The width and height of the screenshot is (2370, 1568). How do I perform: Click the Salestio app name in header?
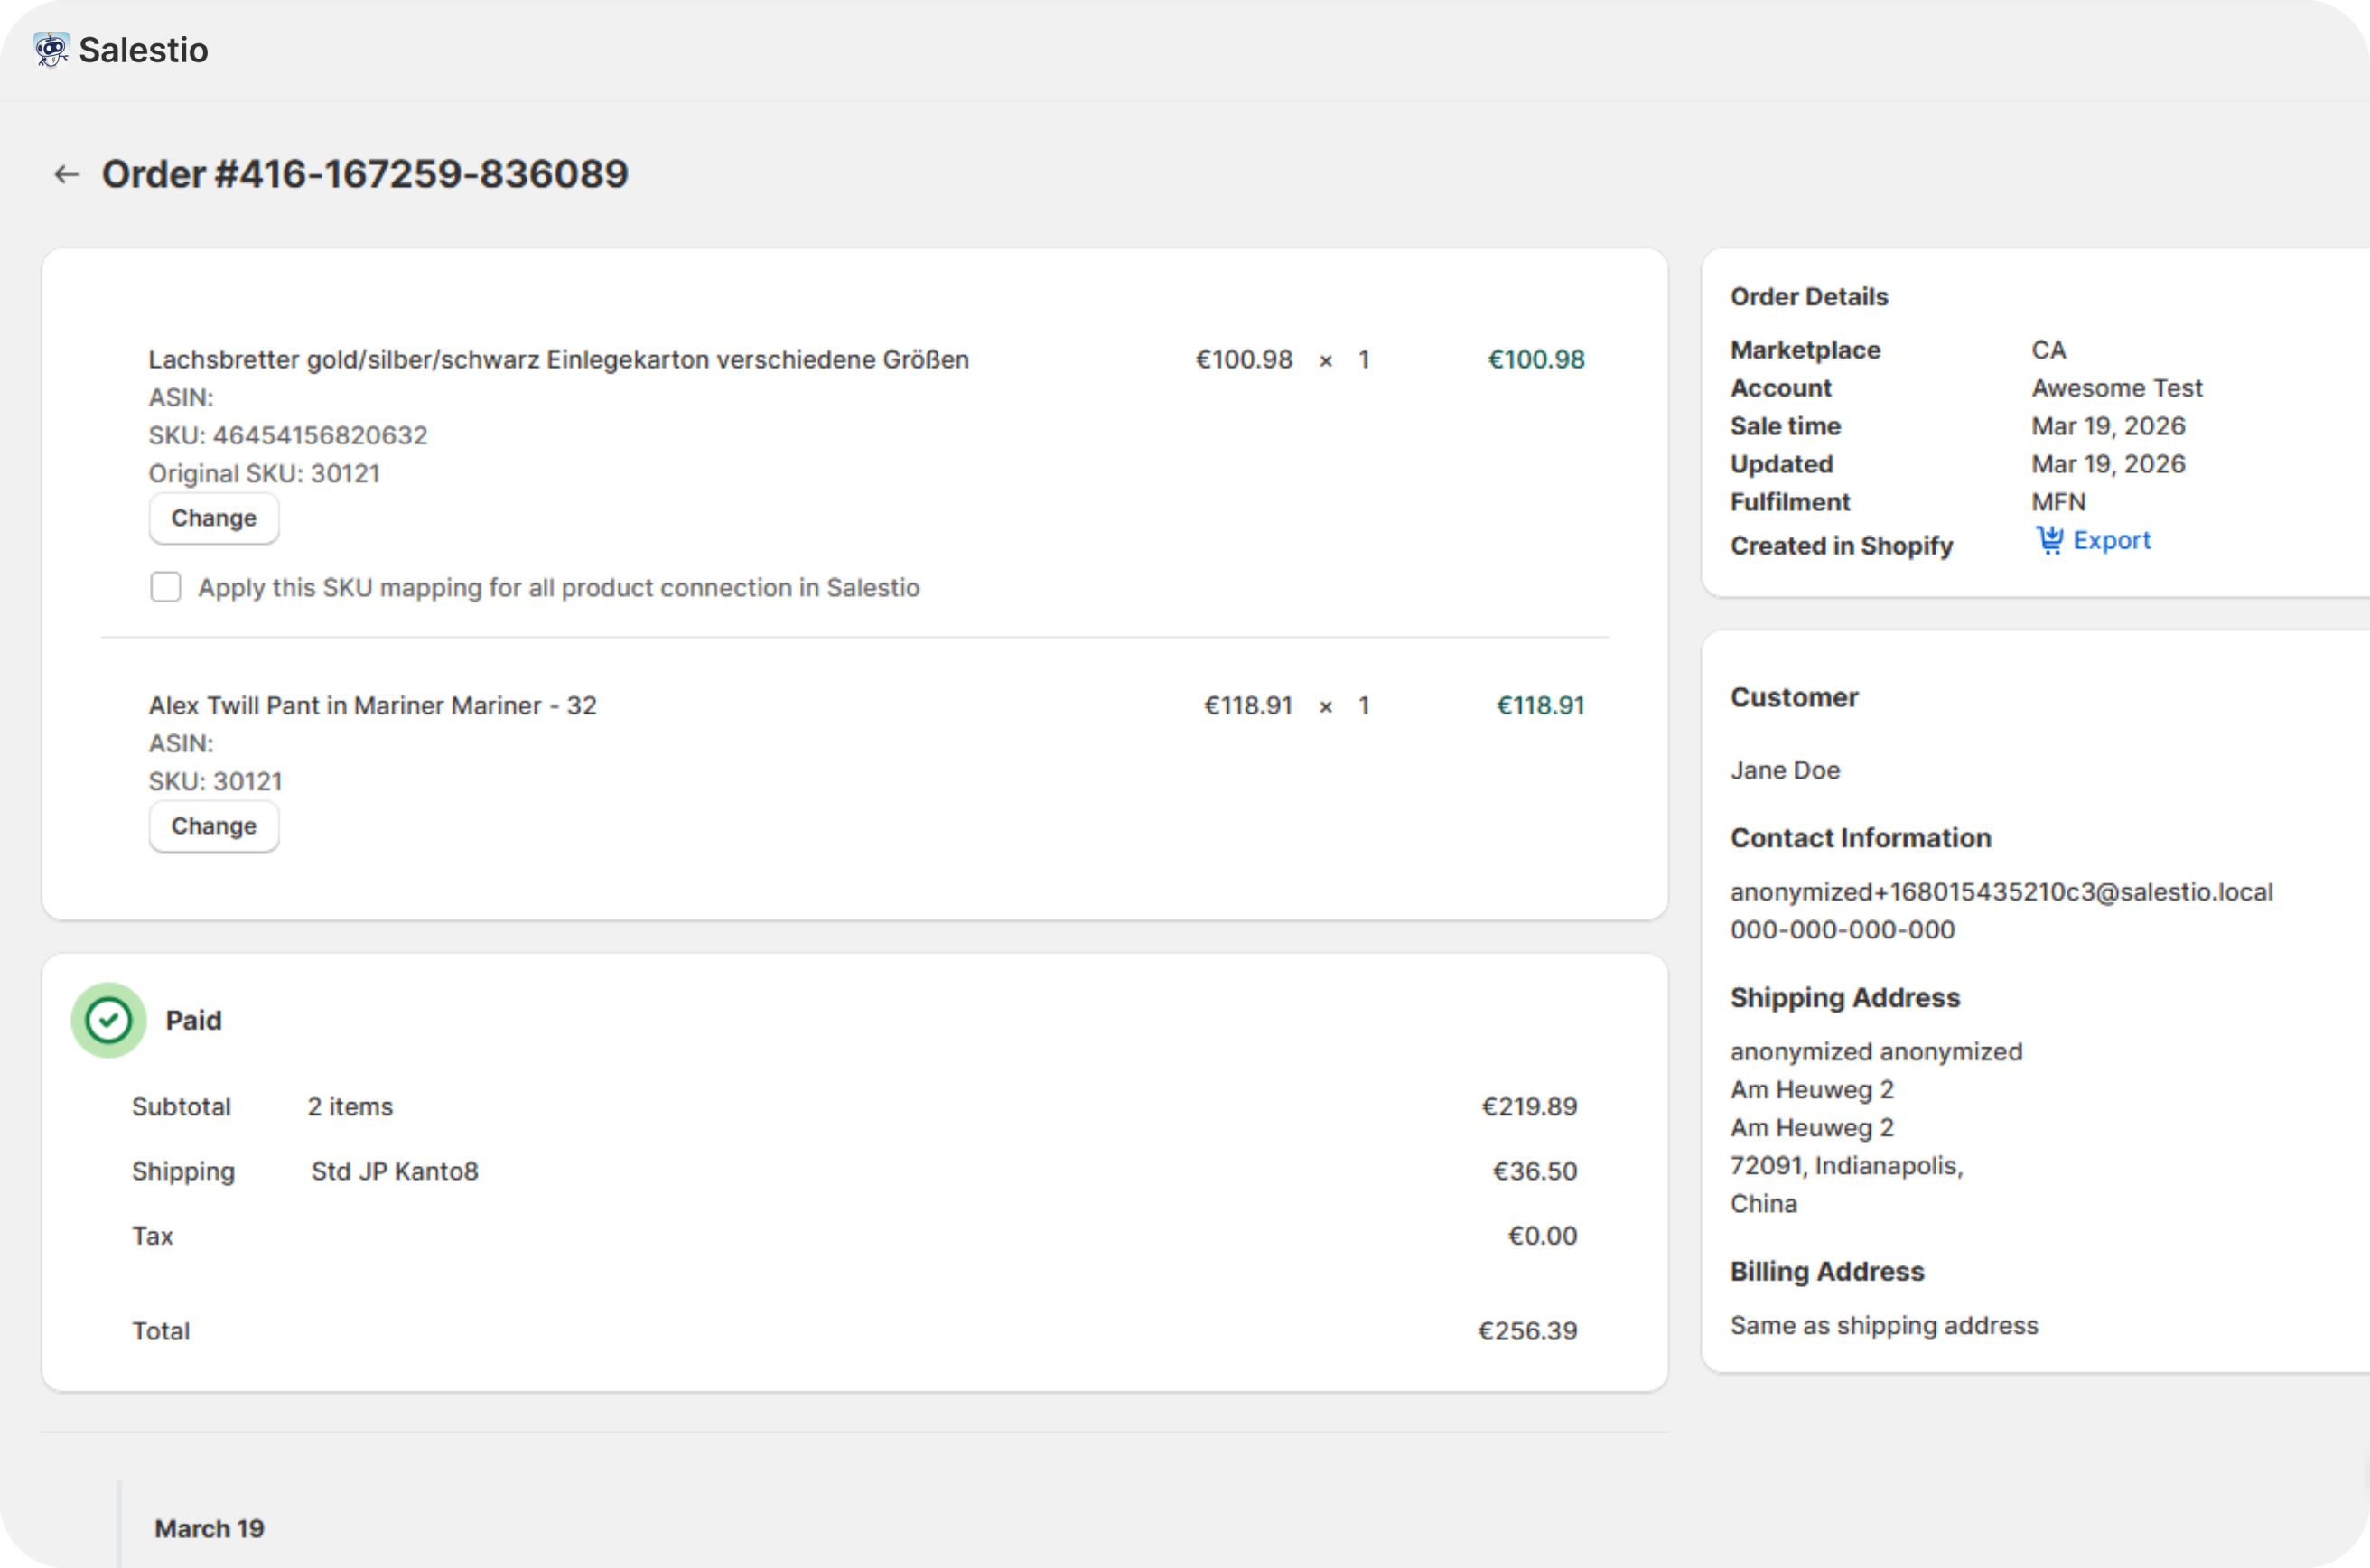pos(143,49)
